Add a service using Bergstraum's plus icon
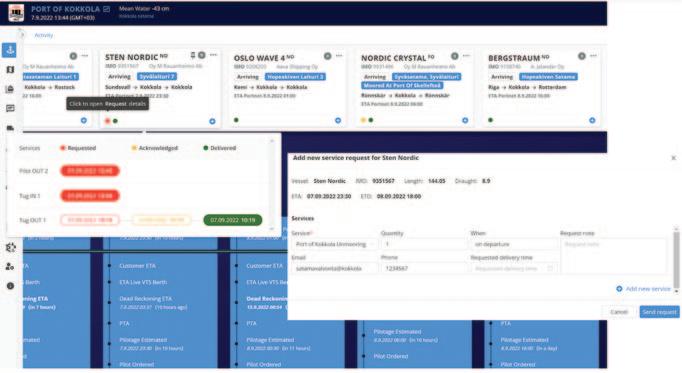This screenshot has height=373, width=682. tap(592, 120)
